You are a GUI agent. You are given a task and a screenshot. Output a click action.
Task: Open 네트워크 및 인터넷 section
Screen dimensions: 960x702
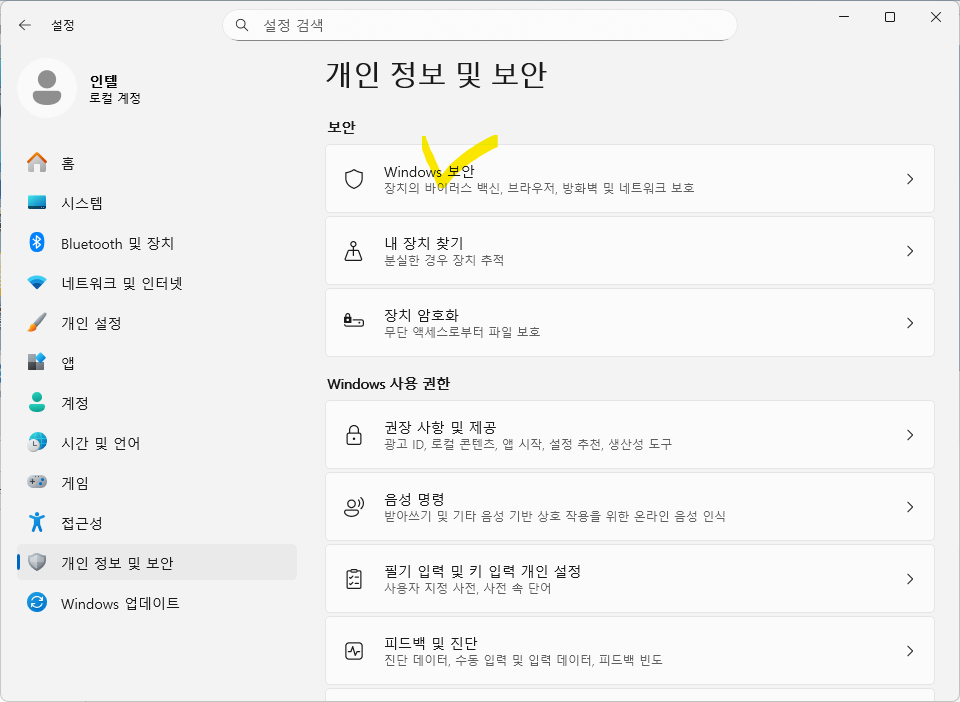pos(157,283)
